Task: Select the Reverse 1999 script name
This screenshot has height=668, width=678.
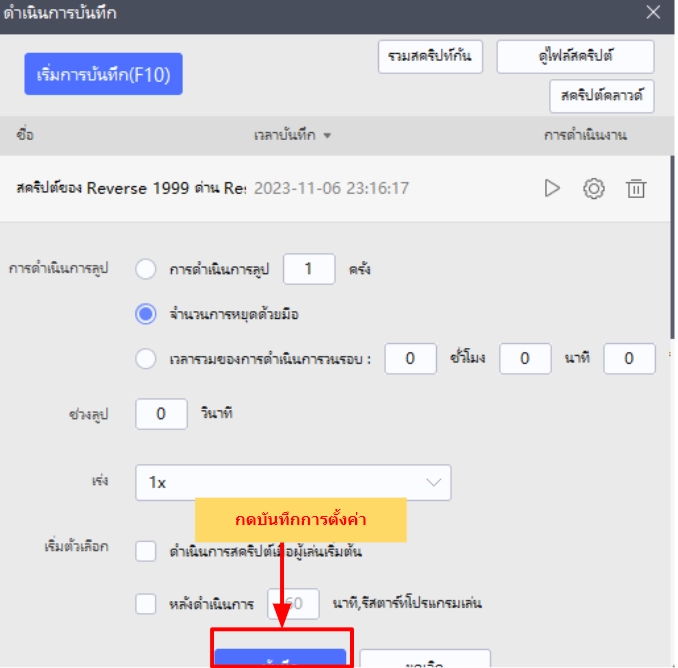Action: point(131,189)
